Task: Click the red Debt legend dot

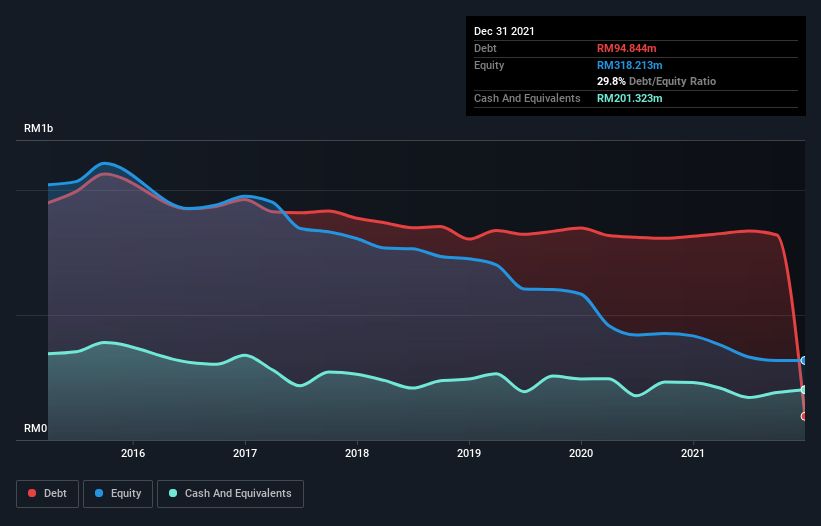Action: [32, 493]
